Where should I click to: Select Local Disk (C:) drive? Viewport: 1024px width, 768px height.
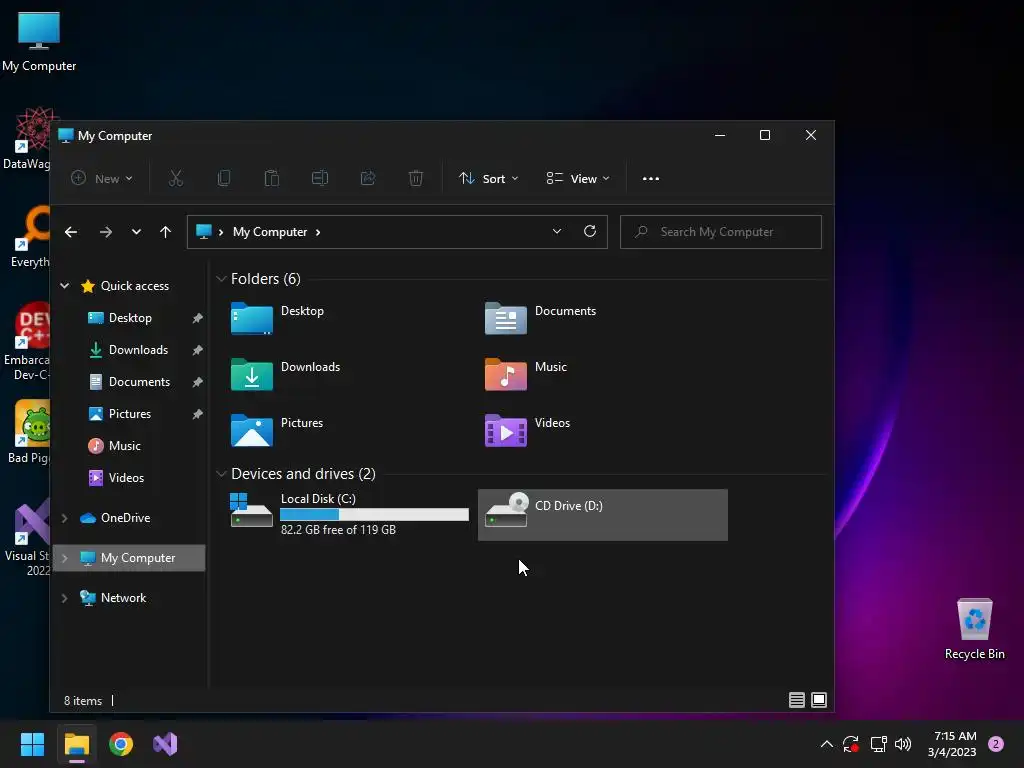(x=349, y=515)
